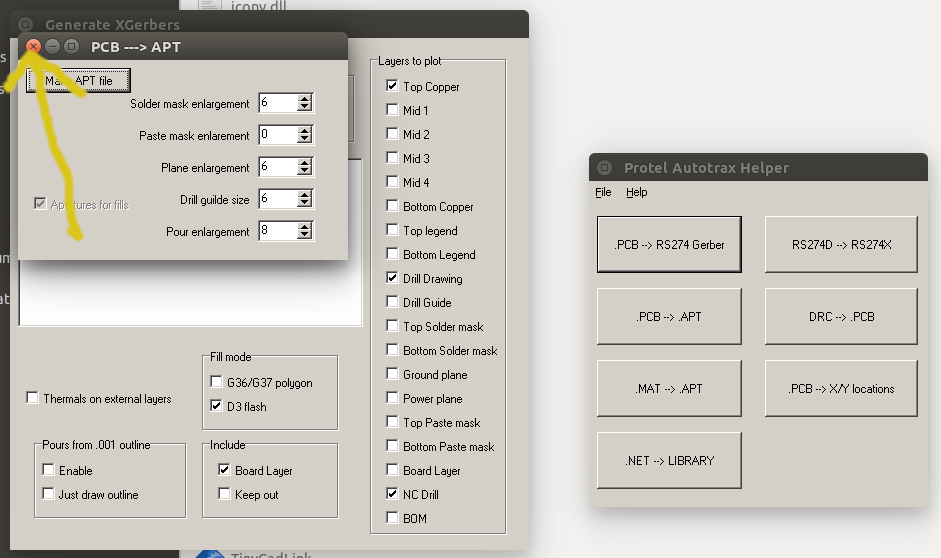Decrease Solder mask enlargement value
Screen dimensions: 941x558
(305, 107)
